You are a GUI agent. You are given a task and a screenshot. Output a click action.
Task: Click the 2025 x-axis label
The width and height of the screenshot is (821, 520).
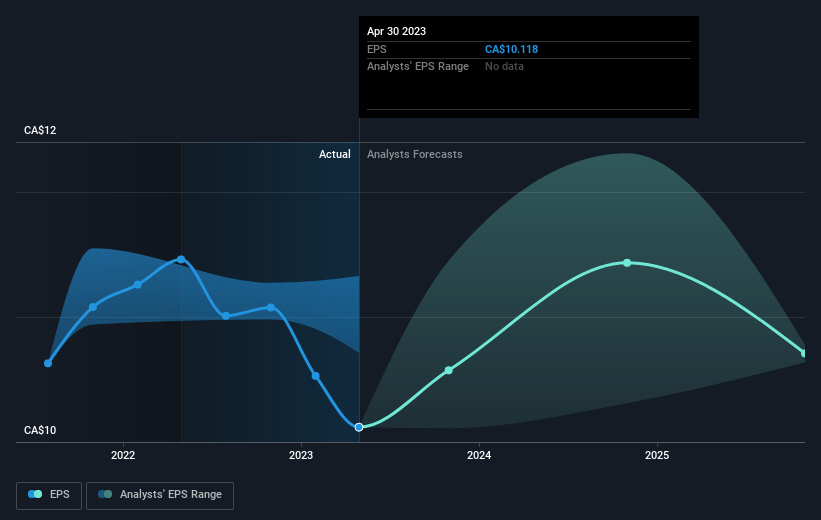point(657,455)
